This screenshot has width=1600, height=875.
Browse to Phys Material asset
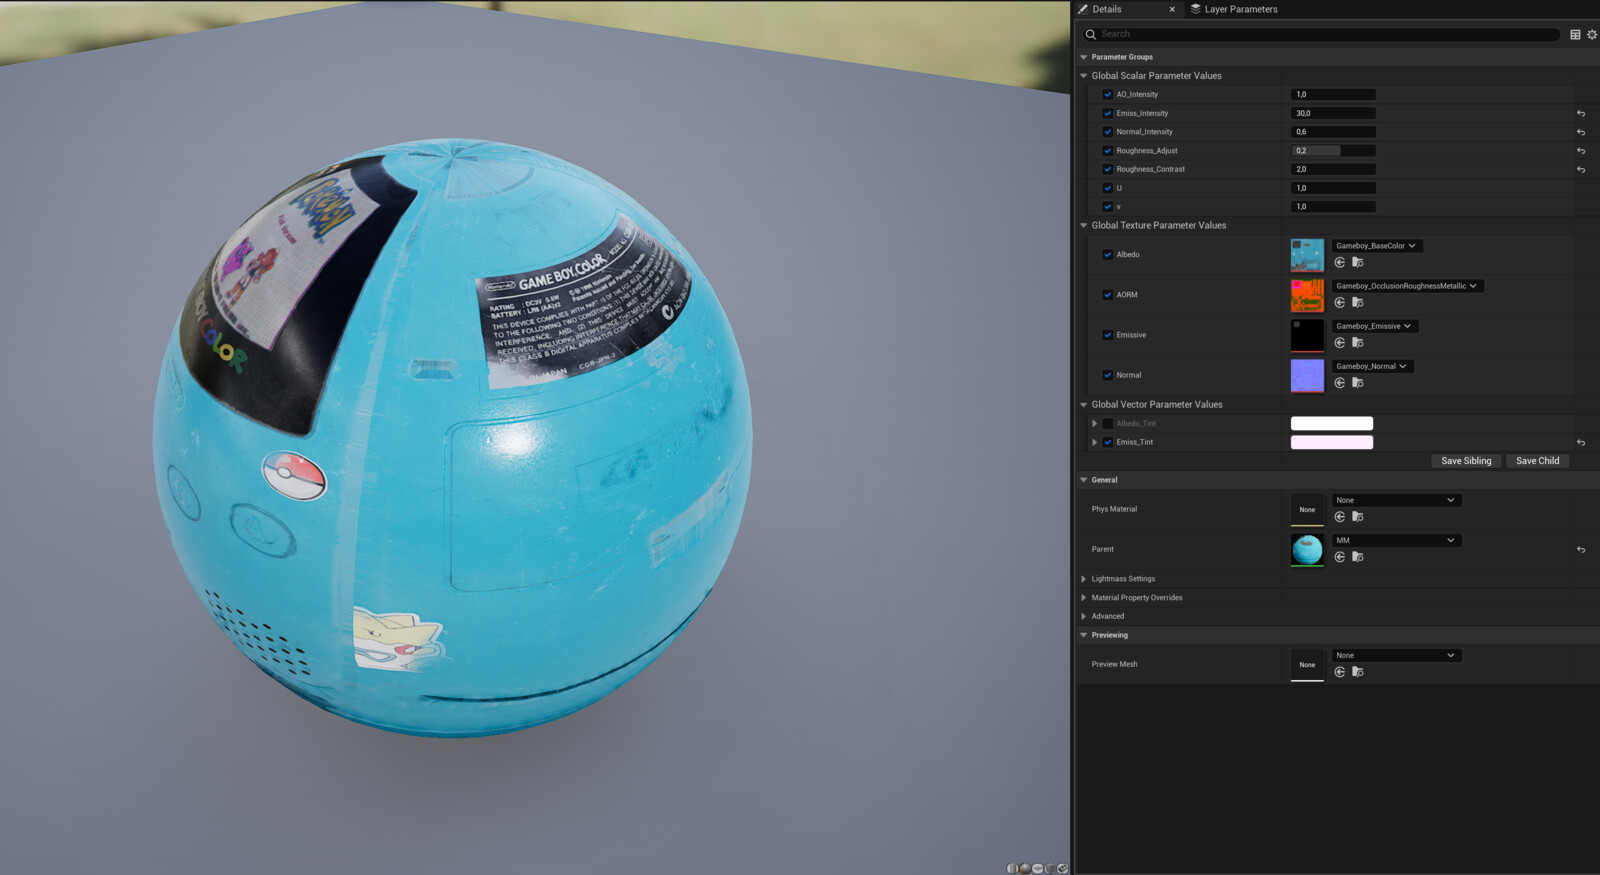point(1358,516)
